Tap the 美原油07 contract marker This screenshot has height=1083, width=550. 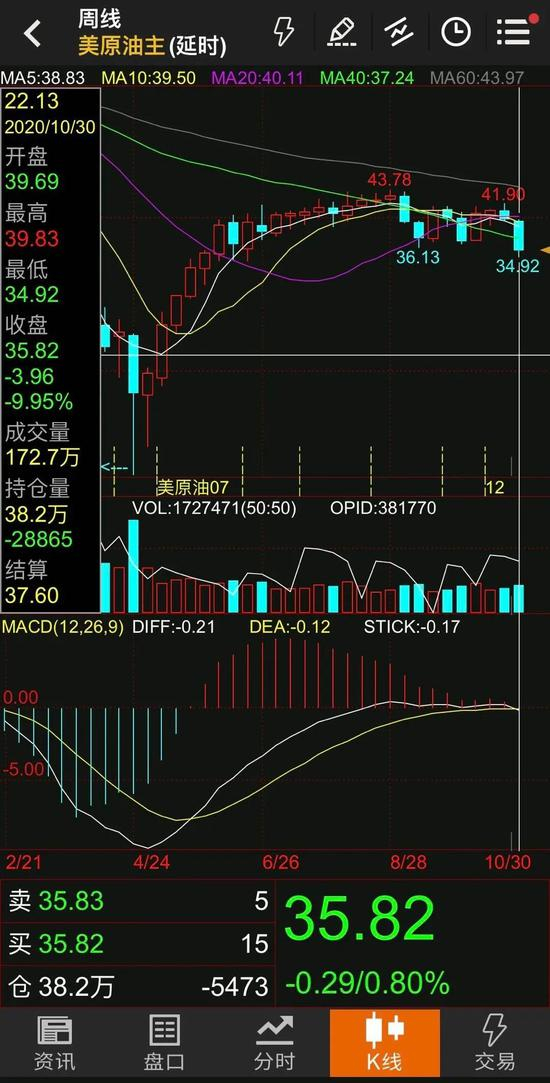(x=192, y=488)
